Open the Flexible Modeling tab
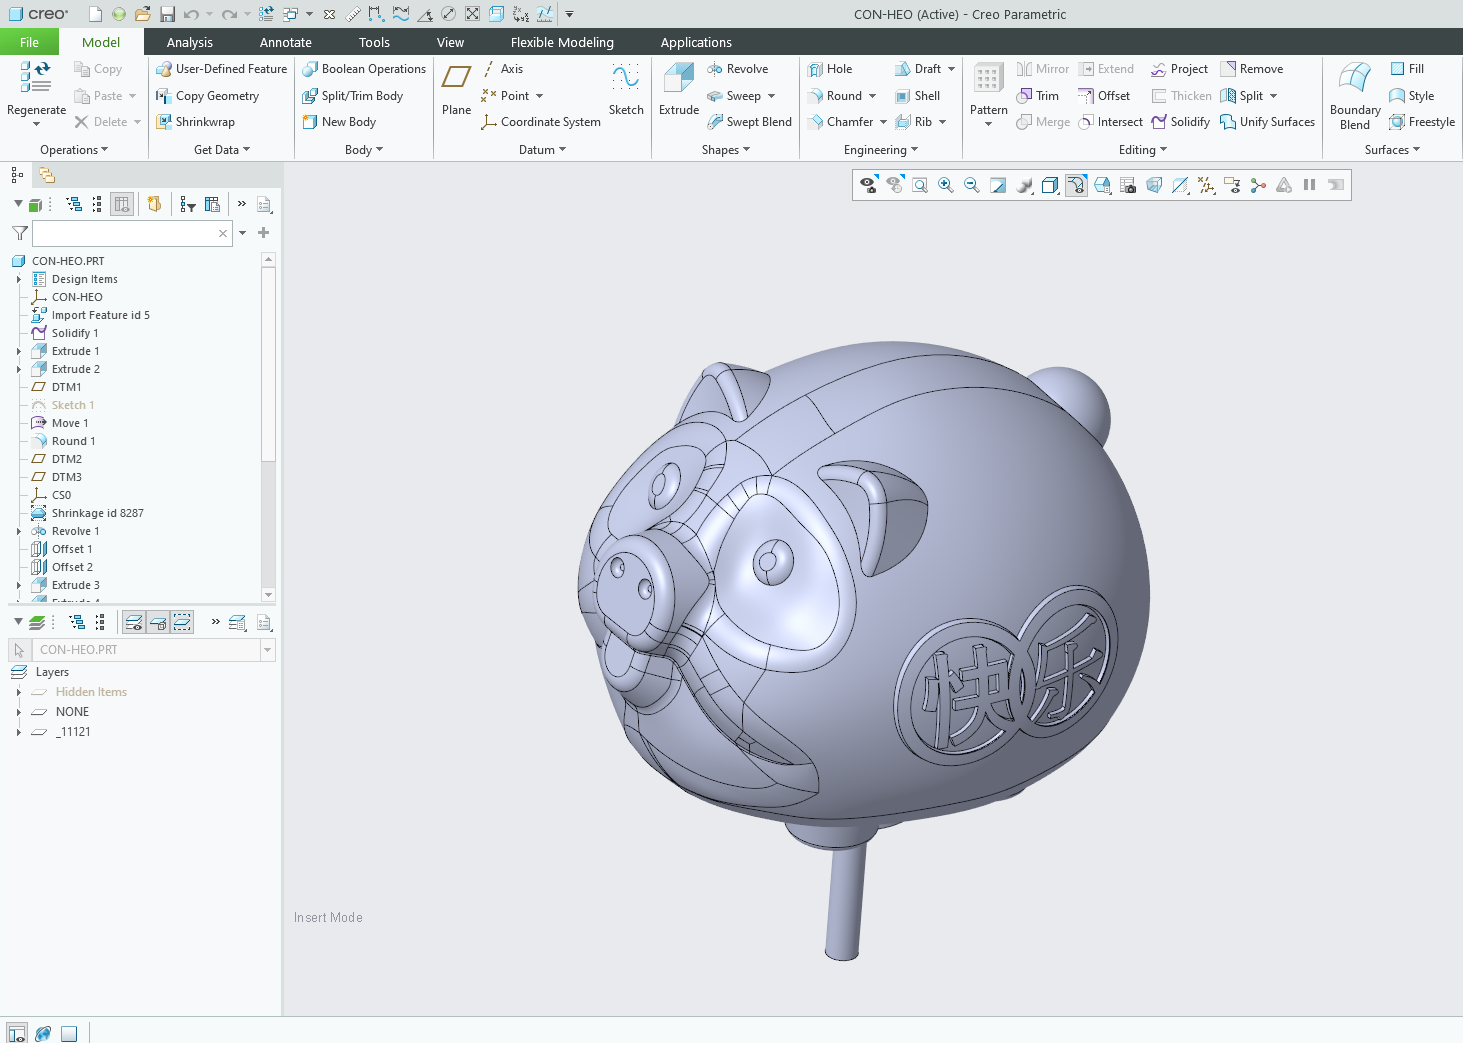The width and height of the screenshot is (1463, 1043). point(562,42)
